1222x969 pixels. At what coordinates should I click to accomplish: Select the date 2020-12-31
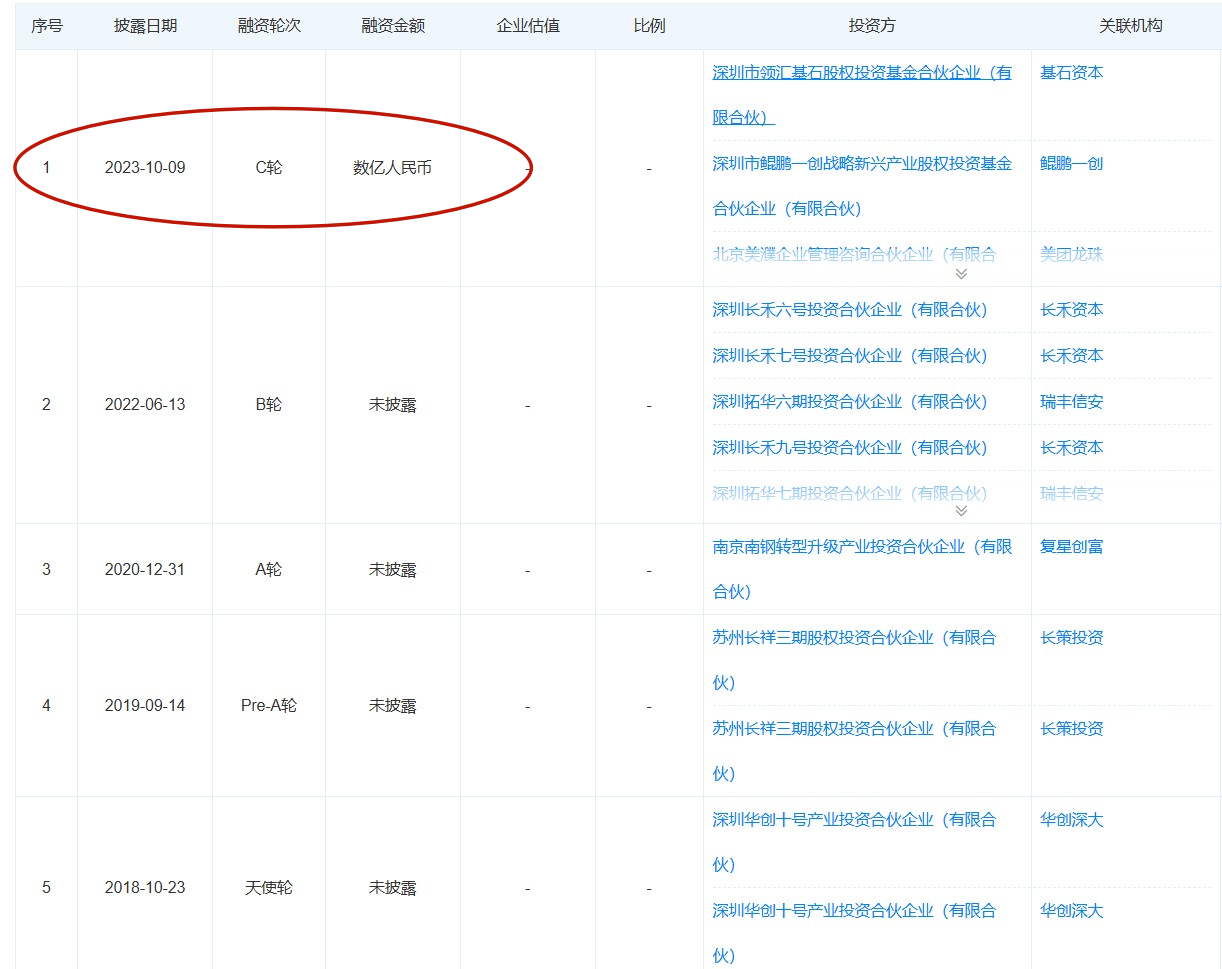145,570
